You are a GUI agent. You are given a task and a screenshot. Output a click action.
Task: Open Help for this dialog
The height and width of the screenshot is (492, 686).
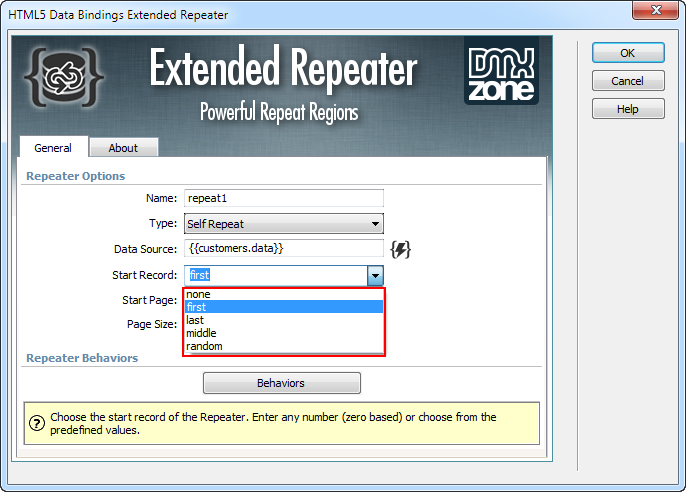628,109
